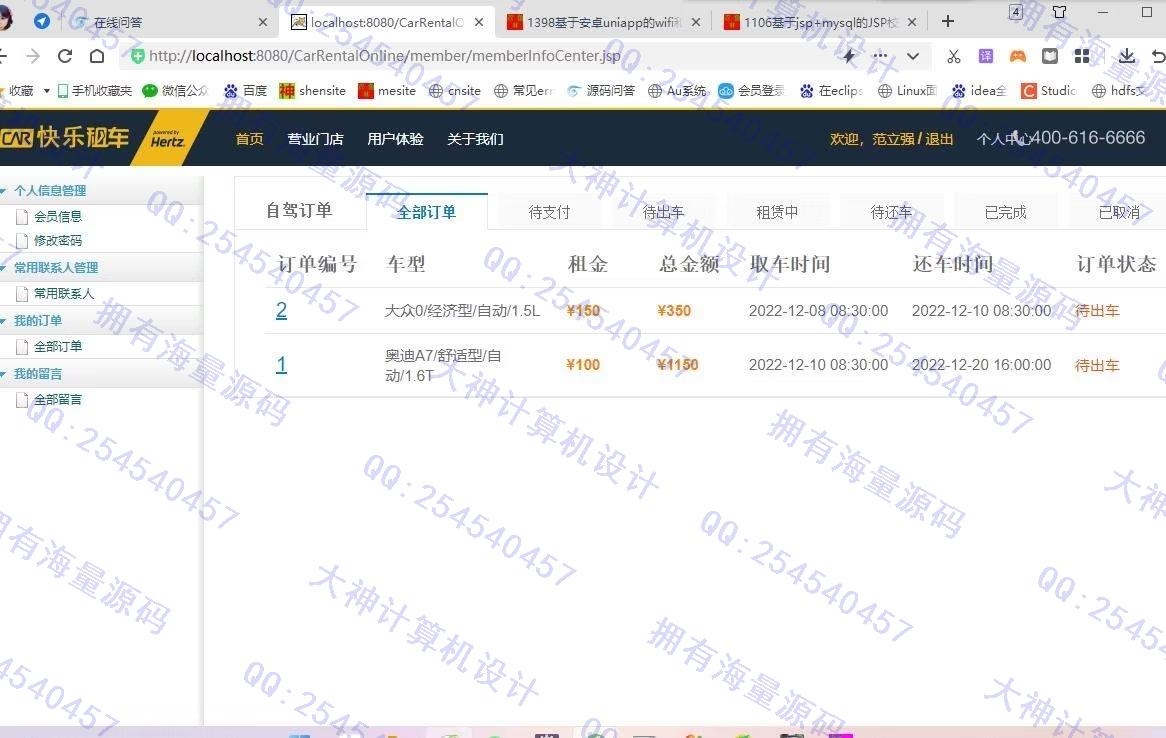Click the orange game controller icon
The height and width of the screenshot is (738, 1166).
click(x=1017, y=56)
